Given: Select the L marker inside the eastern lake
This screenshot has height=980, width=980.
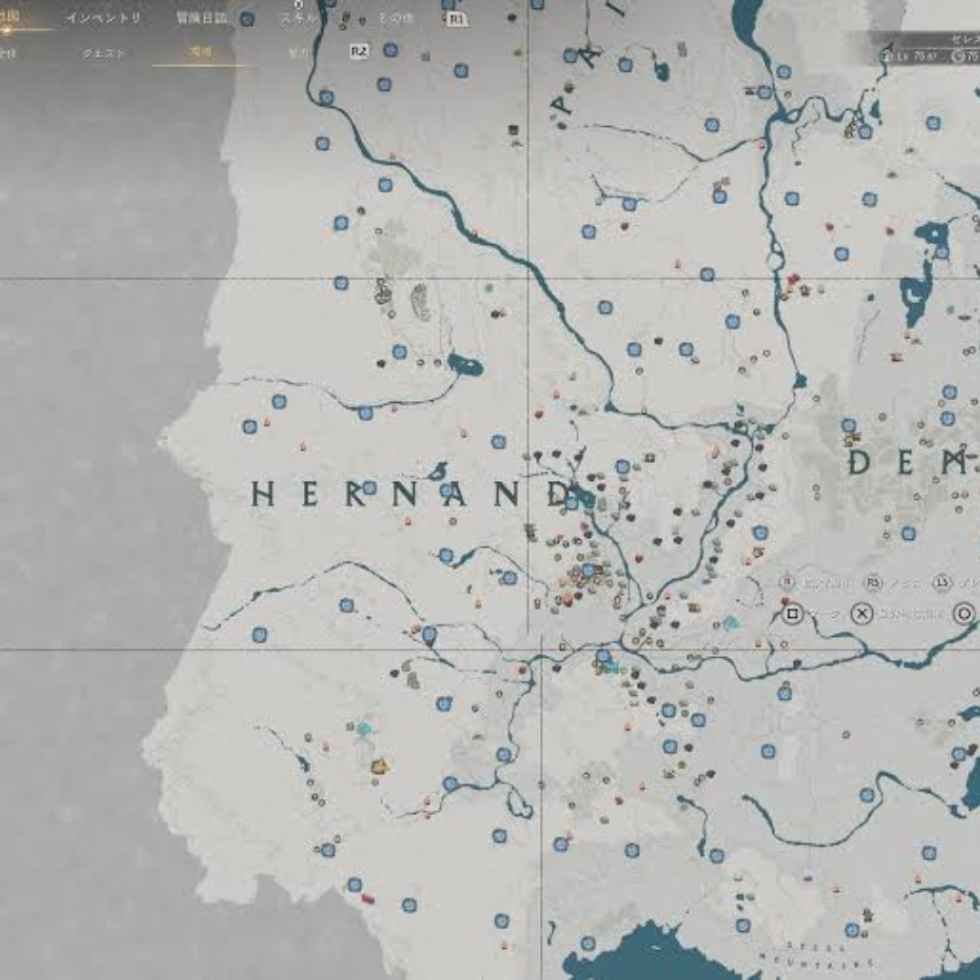Looking at the screenshot, I should point(916,298).
